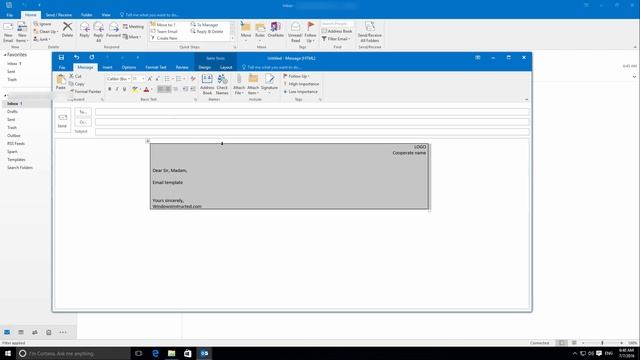Open Tasks view in navigation bar
The width and height of the screenshot is (640, 360).
[x=49, y=332]
